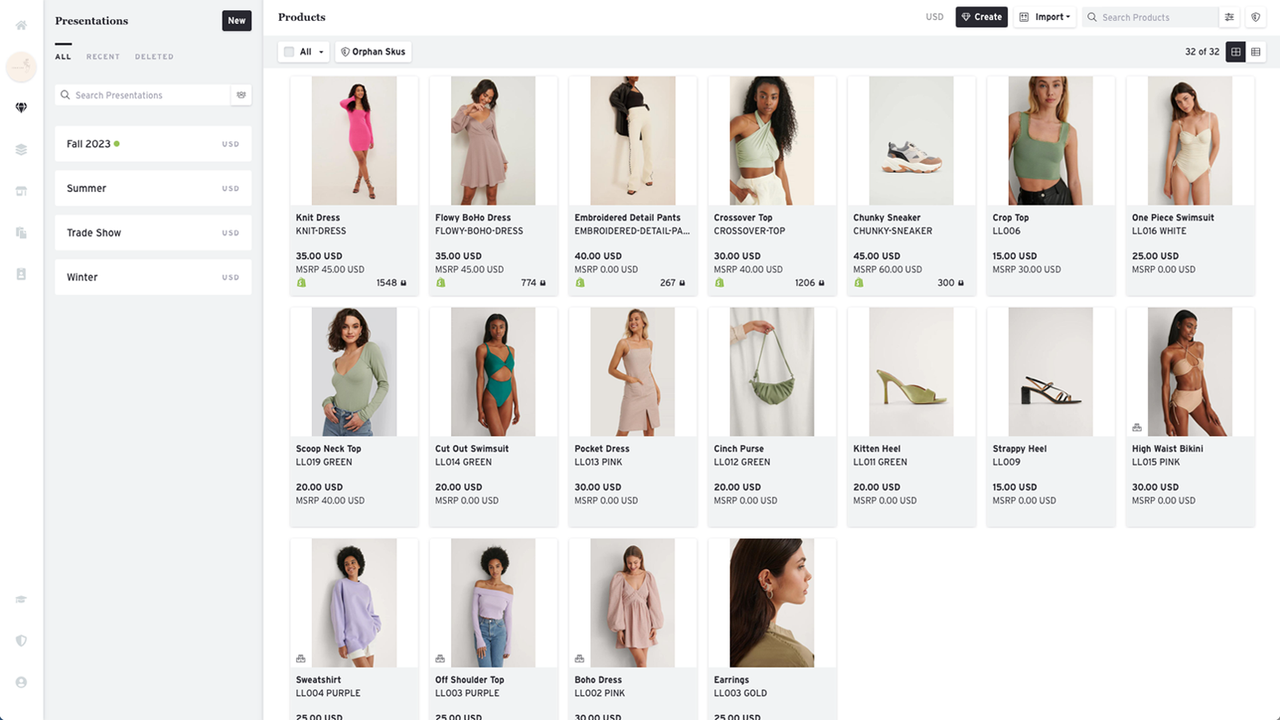Open the contact book icon in sidebar
The height and width of the screenshot is (720, 1280).
[21, 274]
